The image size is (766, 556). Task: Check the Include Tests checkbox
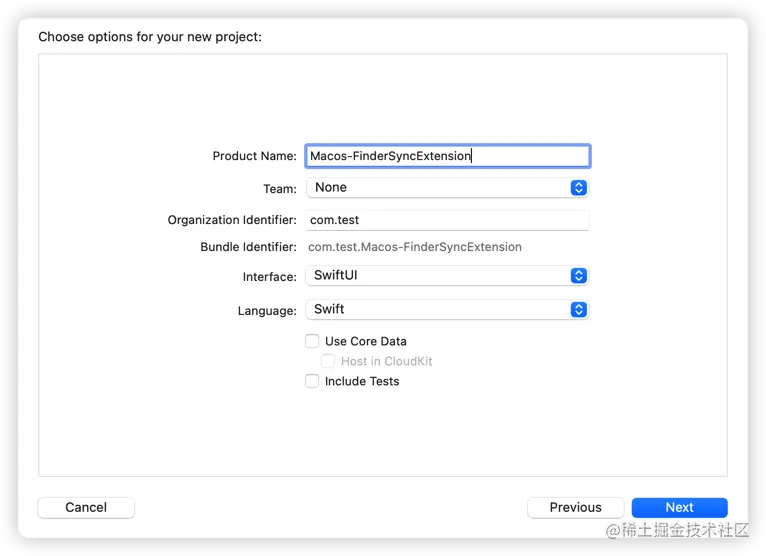coord(312,381)
